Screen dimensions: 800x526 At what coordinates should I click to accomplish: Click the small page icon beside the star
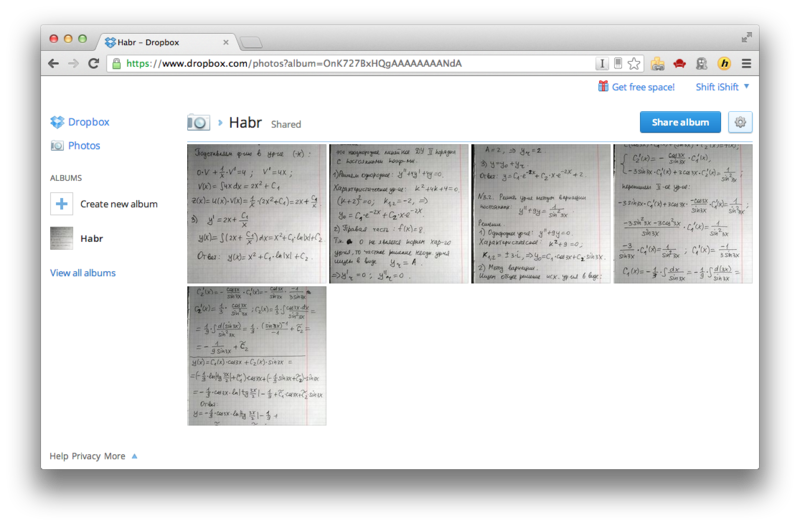pos(618,63)
